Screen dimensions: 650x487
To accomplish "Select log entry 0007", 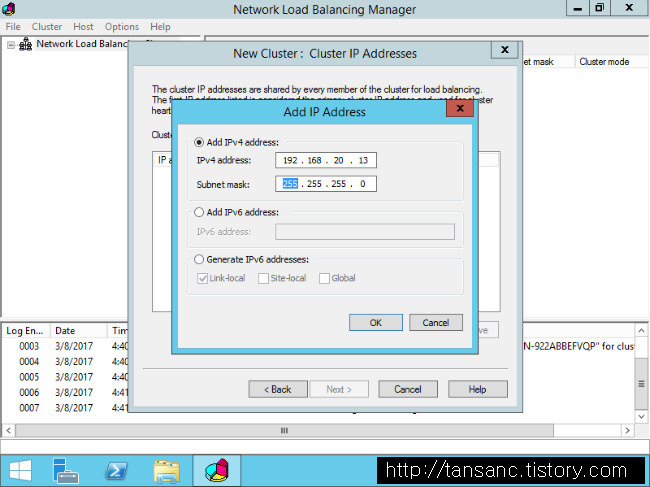I will [x=29, y=407].
